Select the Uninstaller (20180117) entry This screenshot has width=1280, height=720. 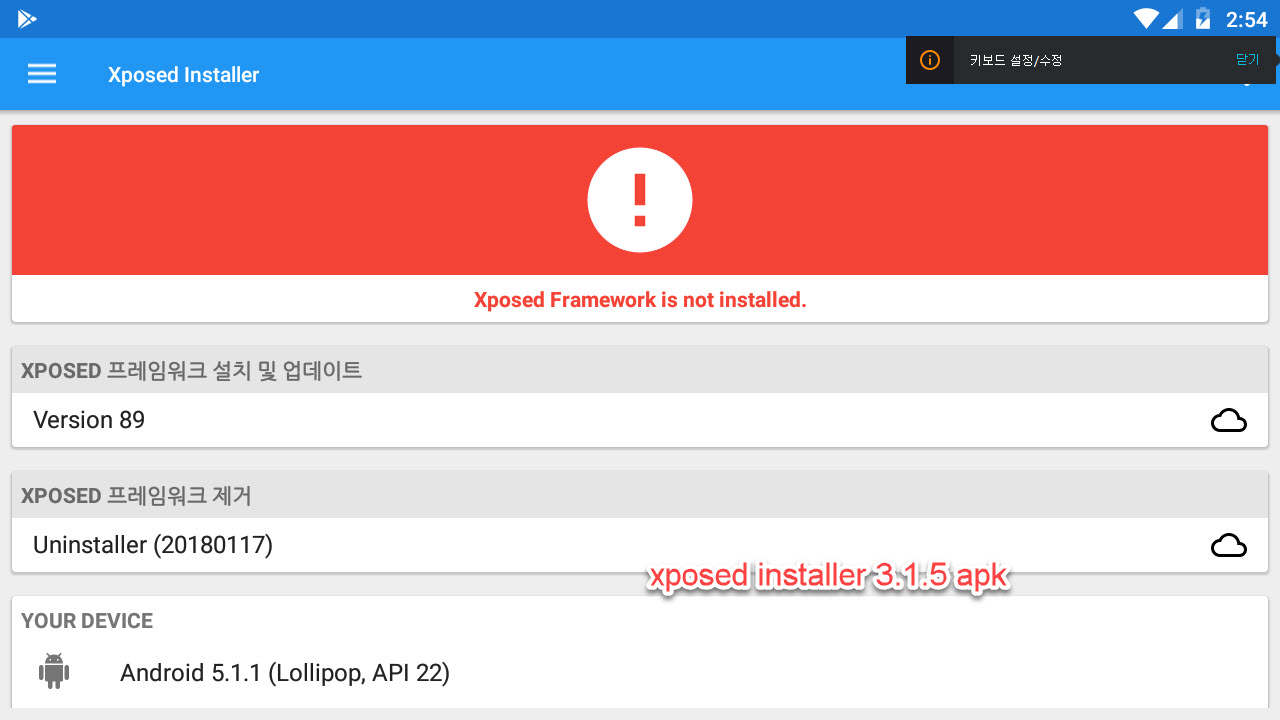pyautogui.click(x=640, y=545)
